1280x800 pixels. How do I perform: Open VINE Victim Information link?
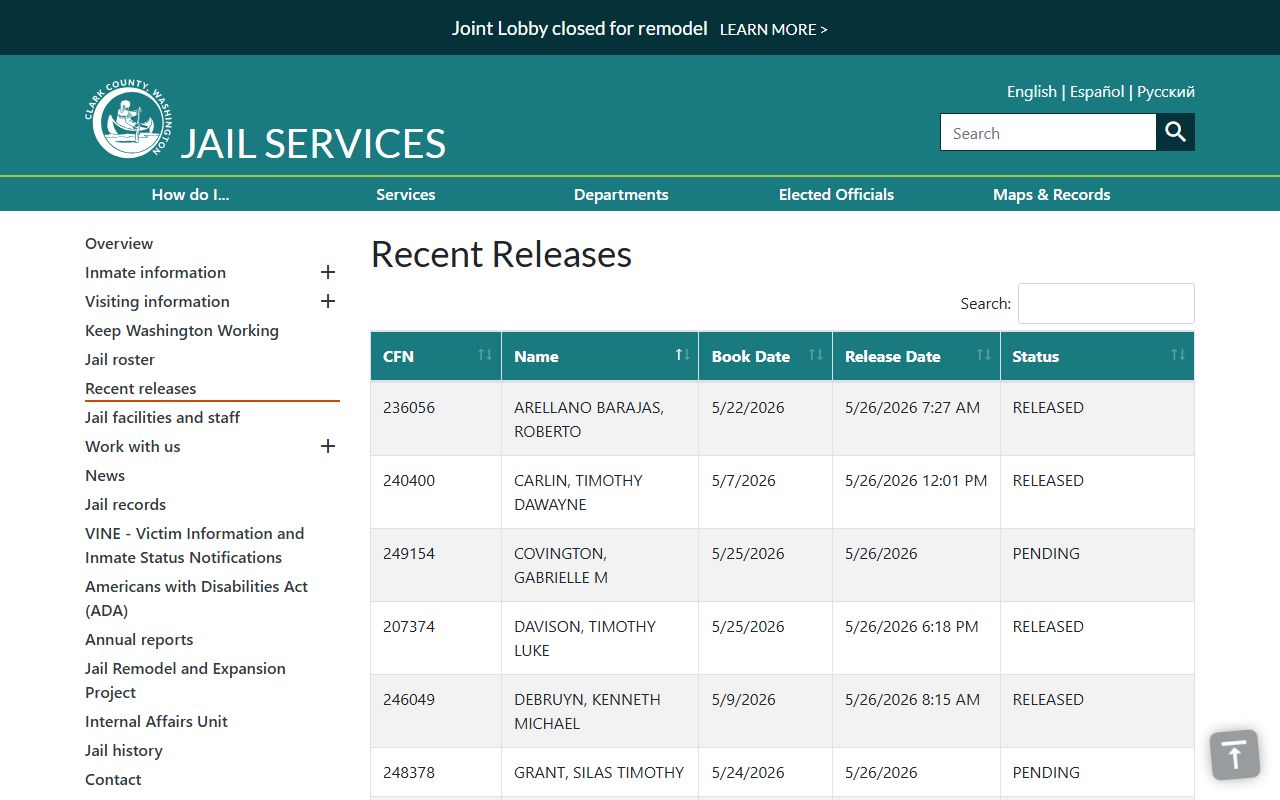(x=194, y=545)
